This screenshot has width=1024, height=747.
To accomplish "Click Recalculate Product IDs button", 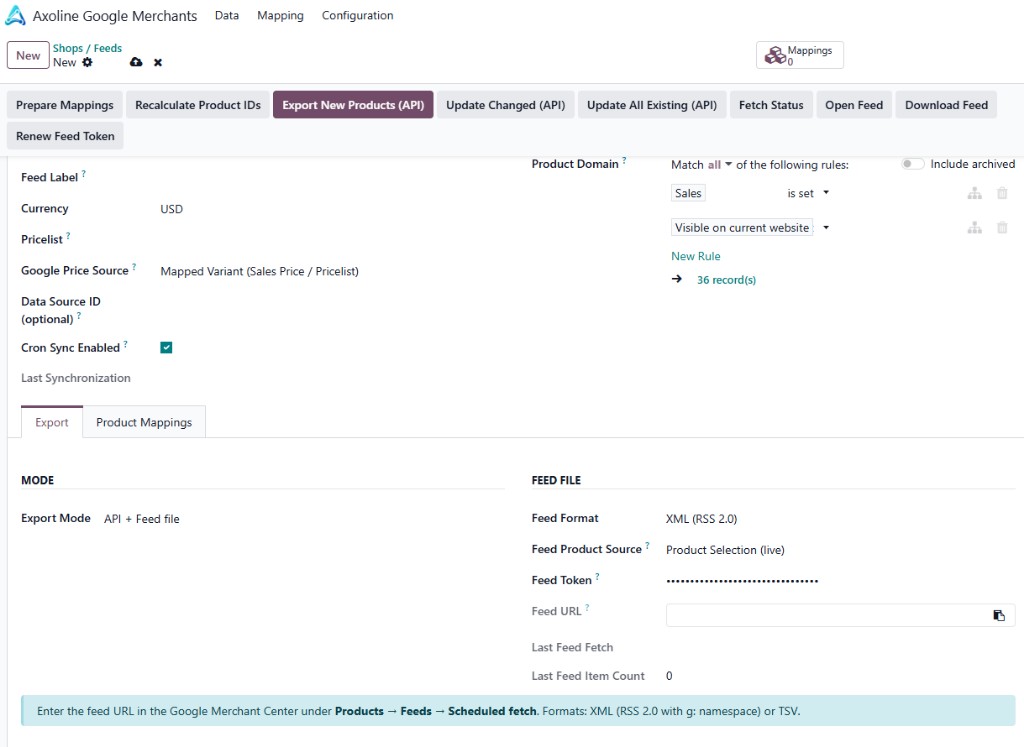I will pyautogui.click(x=198, y=105).
